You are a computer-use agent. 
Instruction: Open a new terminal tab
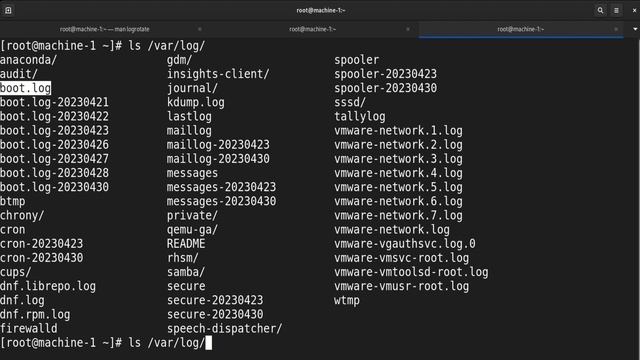pos(8,10)
